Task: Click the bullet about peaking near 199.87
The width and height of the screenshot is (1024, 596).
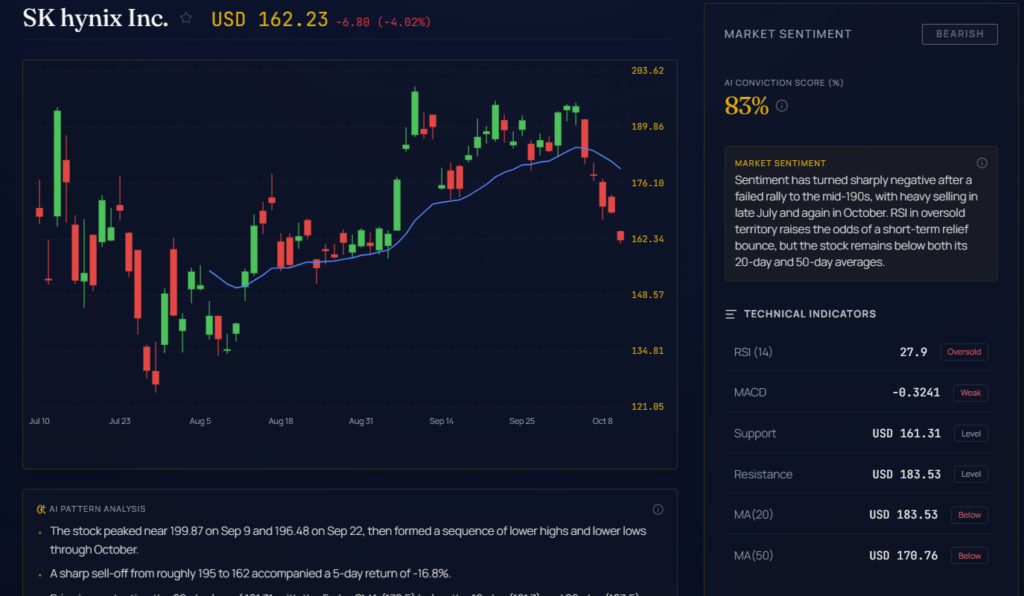Action: pos(348,540)
